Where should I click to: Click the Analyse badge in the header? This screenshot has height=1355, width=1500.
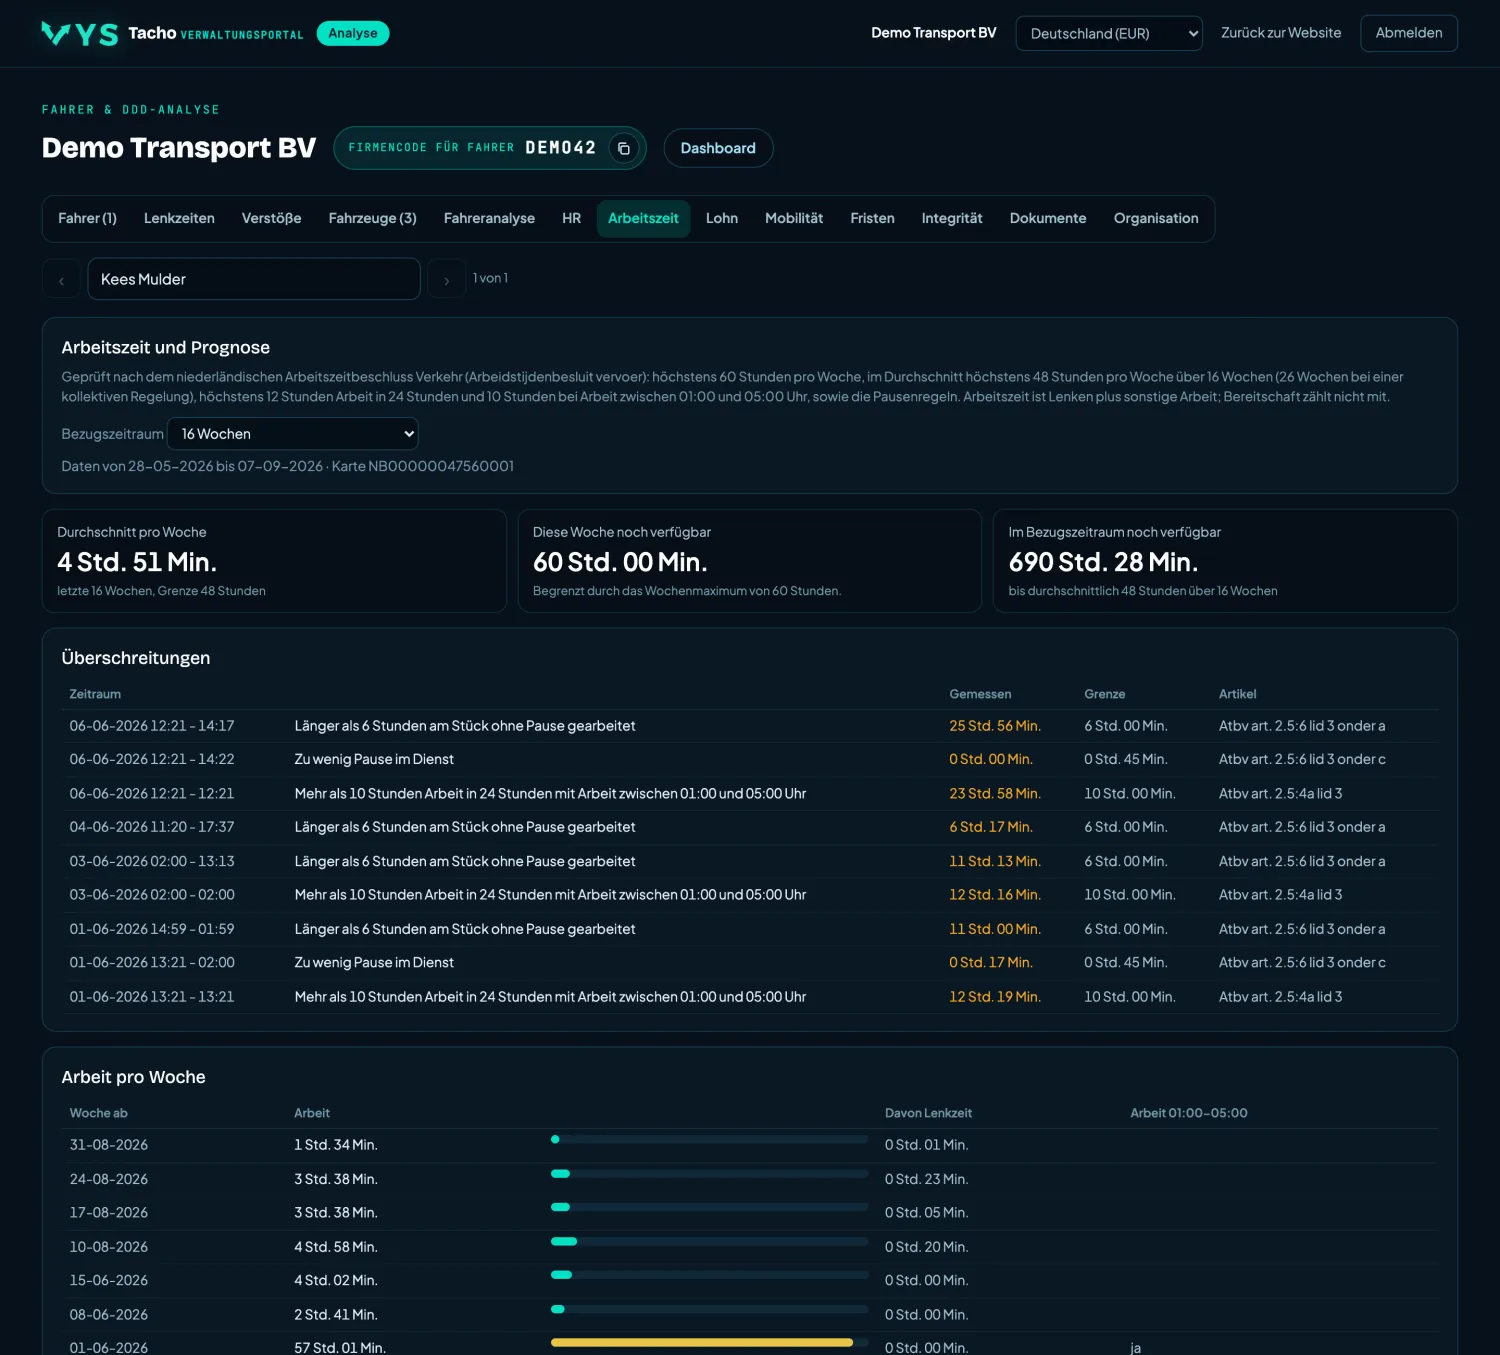click(353, 33)
